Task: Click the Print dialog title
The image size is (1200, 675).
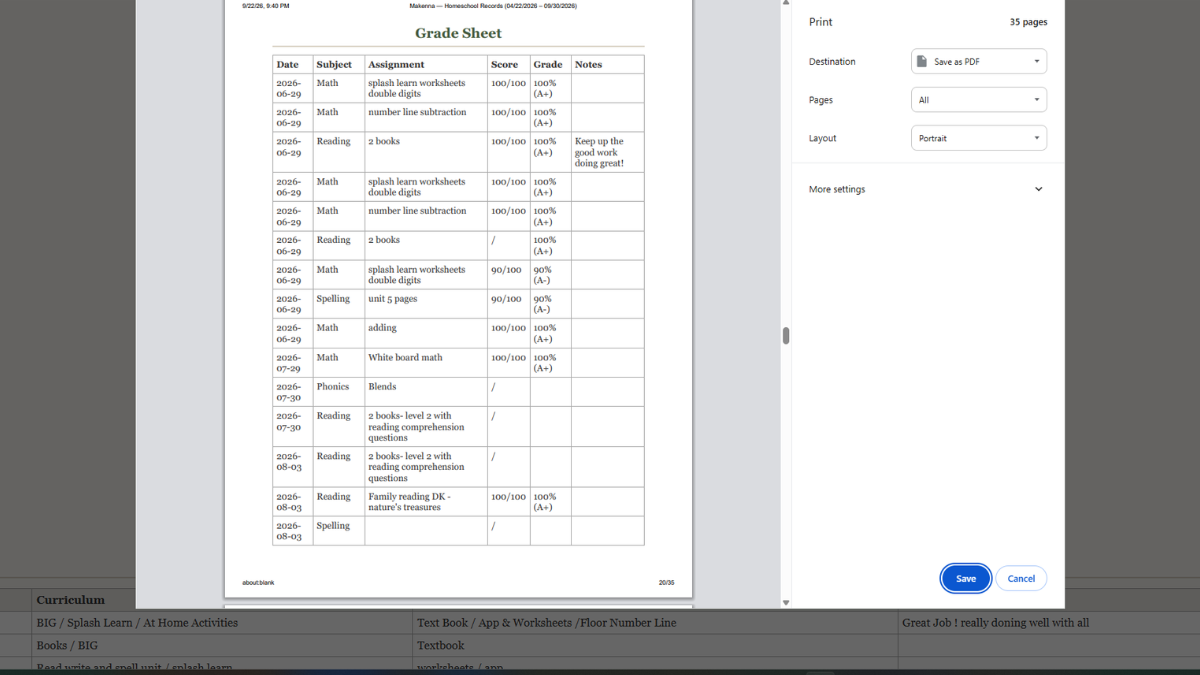Action: coord(820,22)
